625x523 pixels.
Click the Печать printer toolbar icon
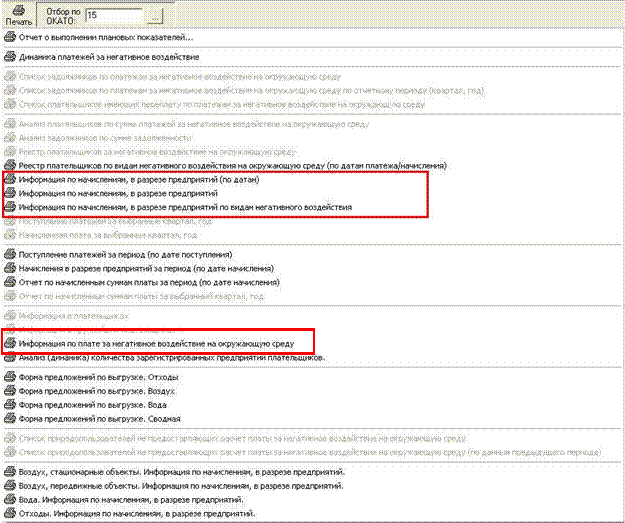20,9
